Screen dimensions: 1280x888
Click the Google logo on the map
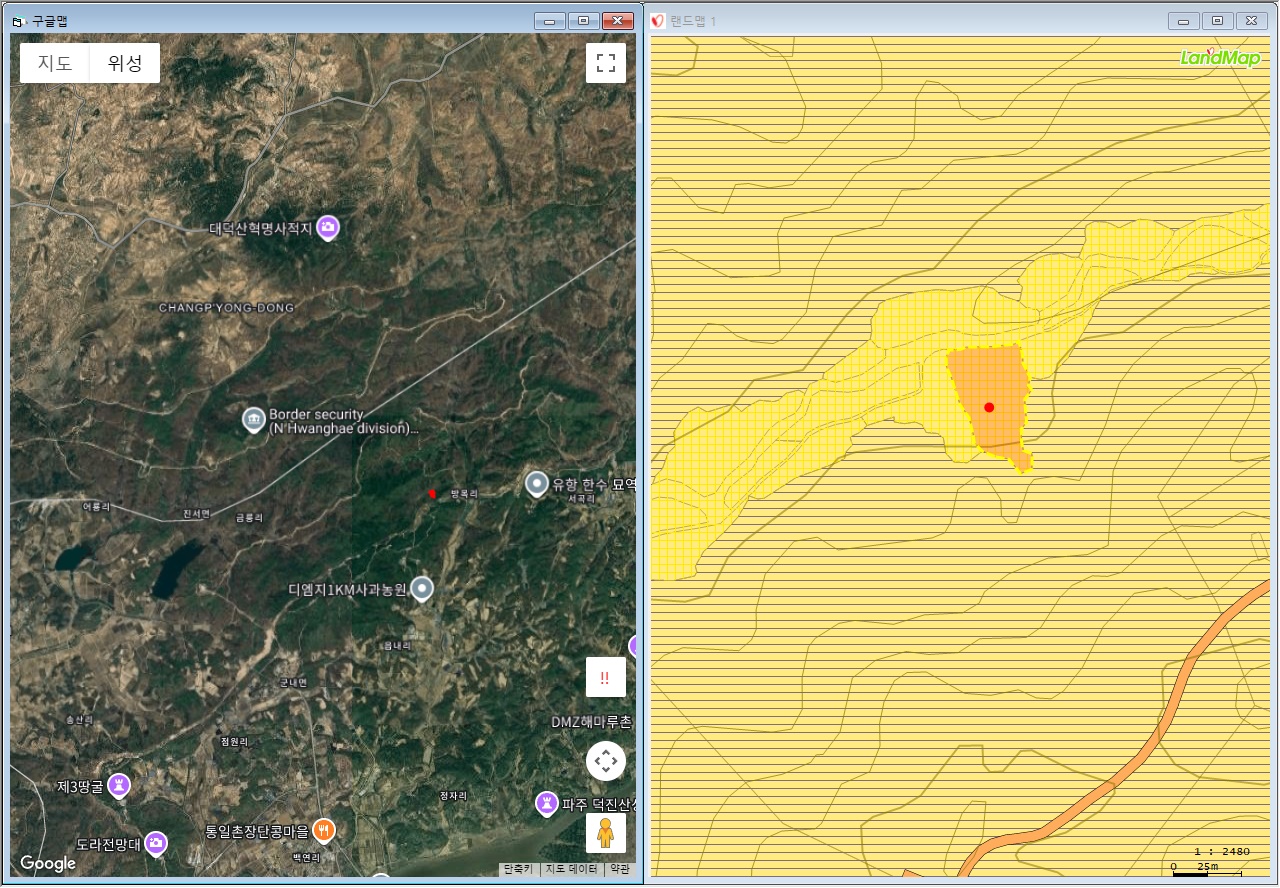click(48, 863)
